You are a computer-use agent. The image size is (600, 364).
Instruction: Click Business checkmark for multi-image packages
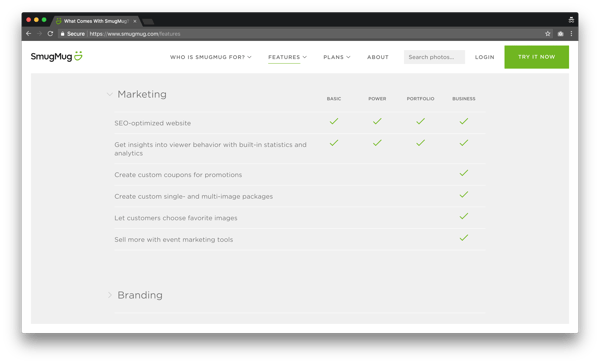pyautogui.click(x=464, y=194)
